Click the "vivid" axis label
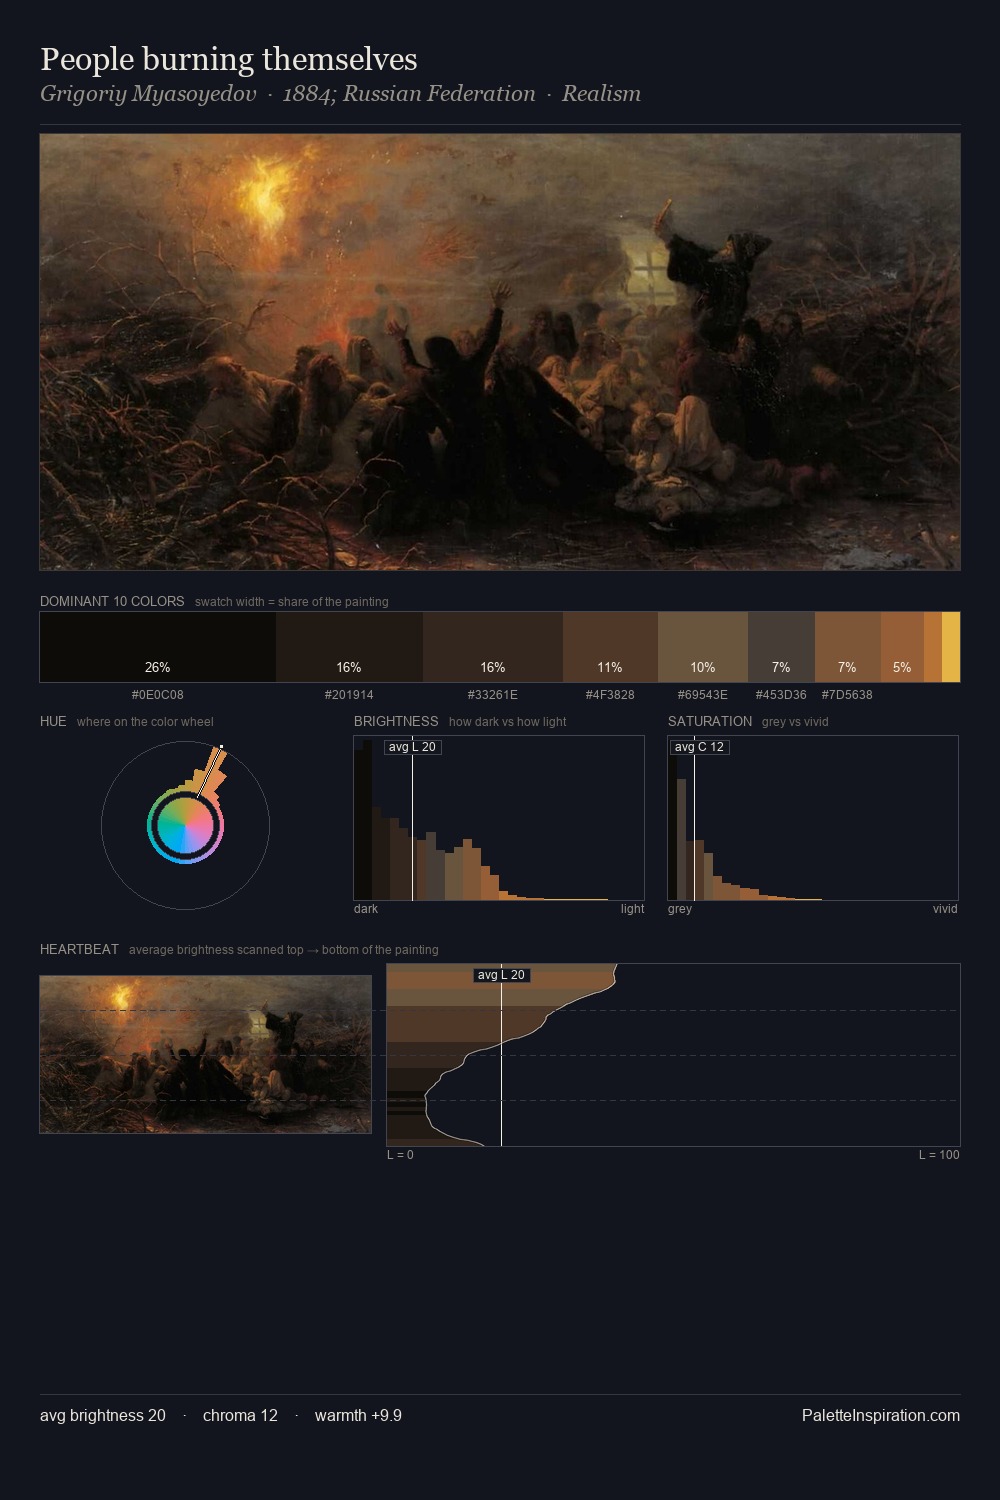This screenshot has width=1000, height=1500. 945,909
